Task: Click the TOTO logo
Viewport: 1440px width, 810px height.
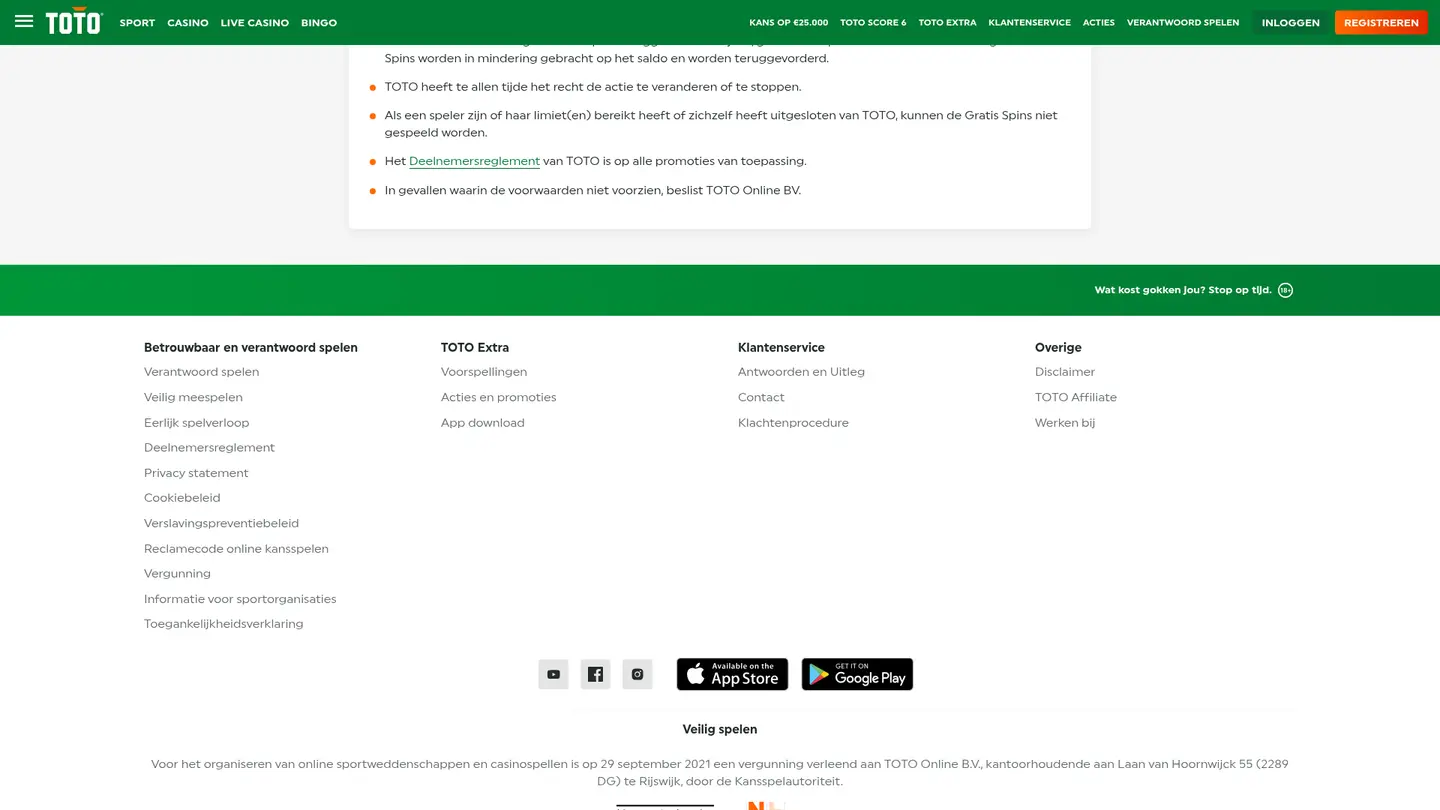Action: (x=74, y=21)
